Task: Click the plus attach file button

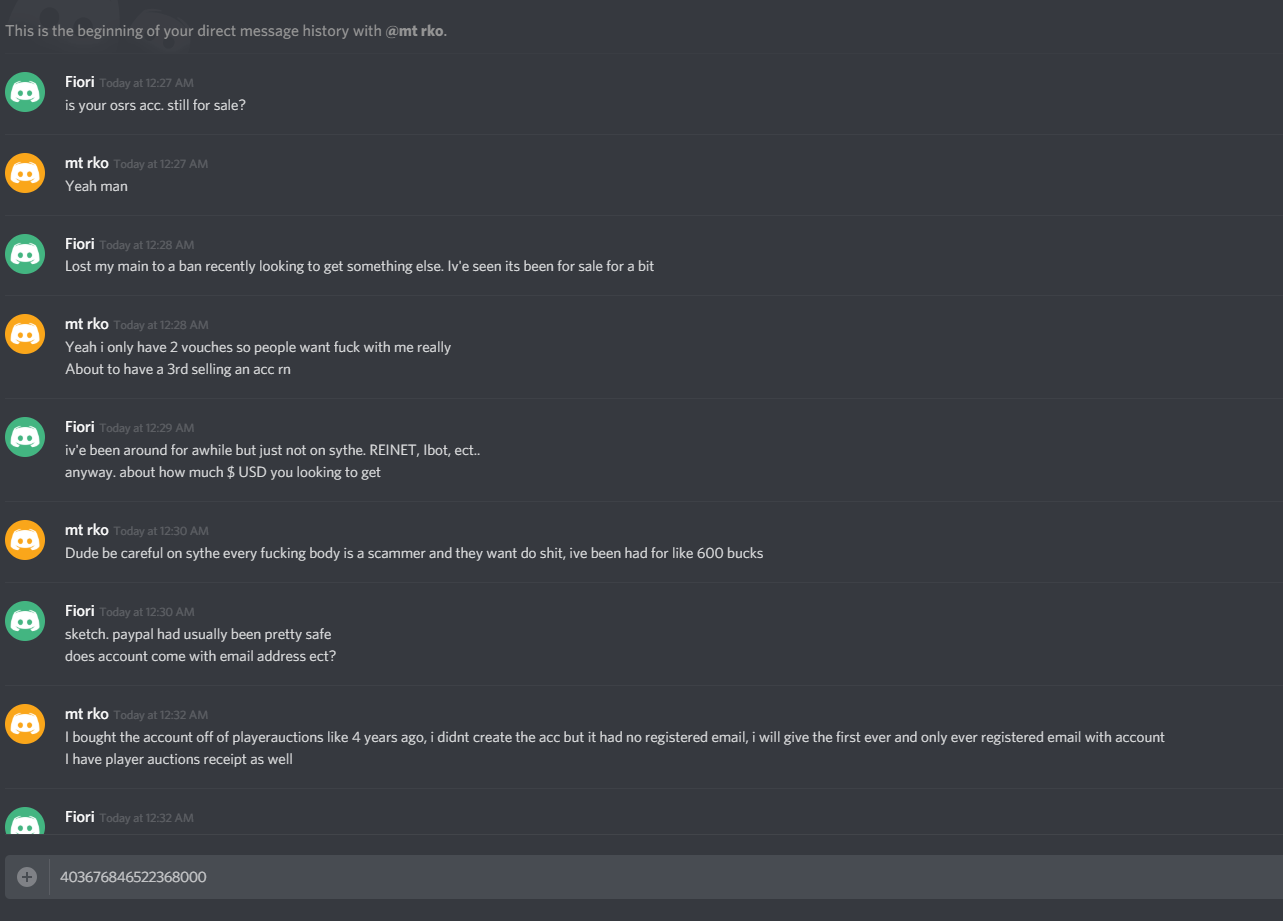Action: [x=27, y=877]
